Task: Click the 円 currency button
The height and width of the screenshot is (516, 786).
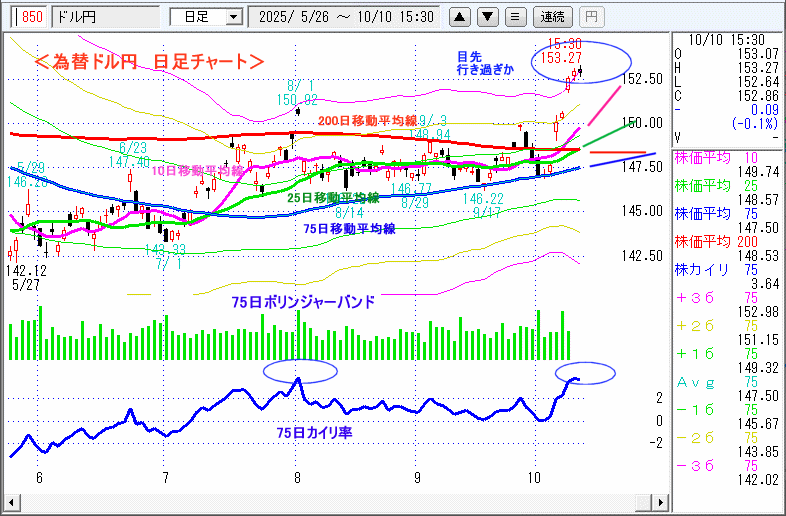Action: (x=592, y=17)
